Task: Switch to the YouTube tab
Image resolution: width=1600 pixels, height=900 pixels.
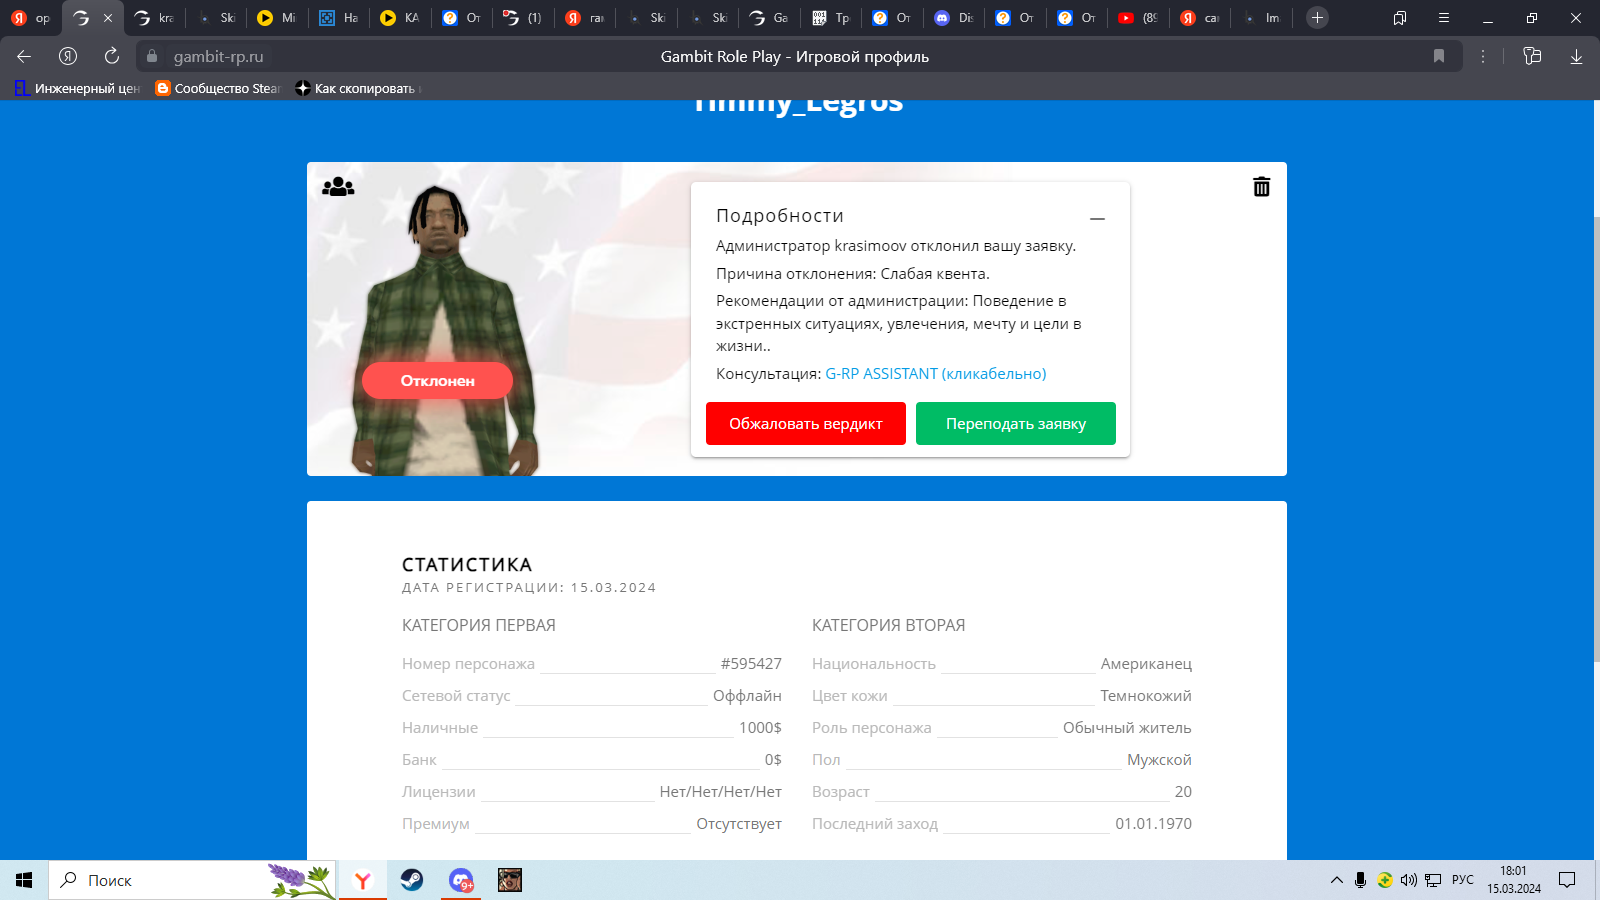Action: point(1137,18)
